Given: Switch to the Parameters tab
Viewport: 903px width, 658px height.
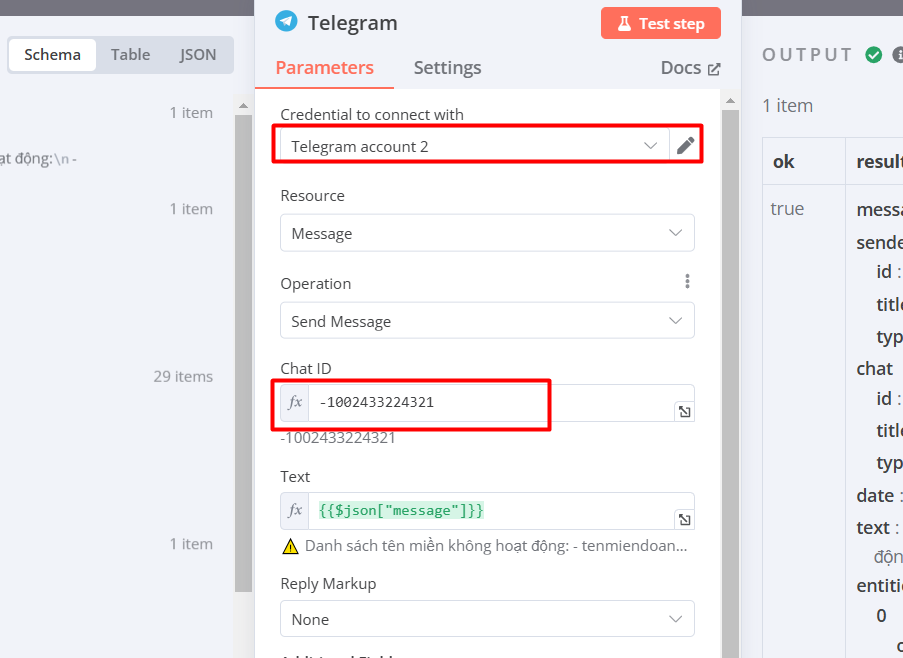Looking at the screenshot, I should pos(324,68).
